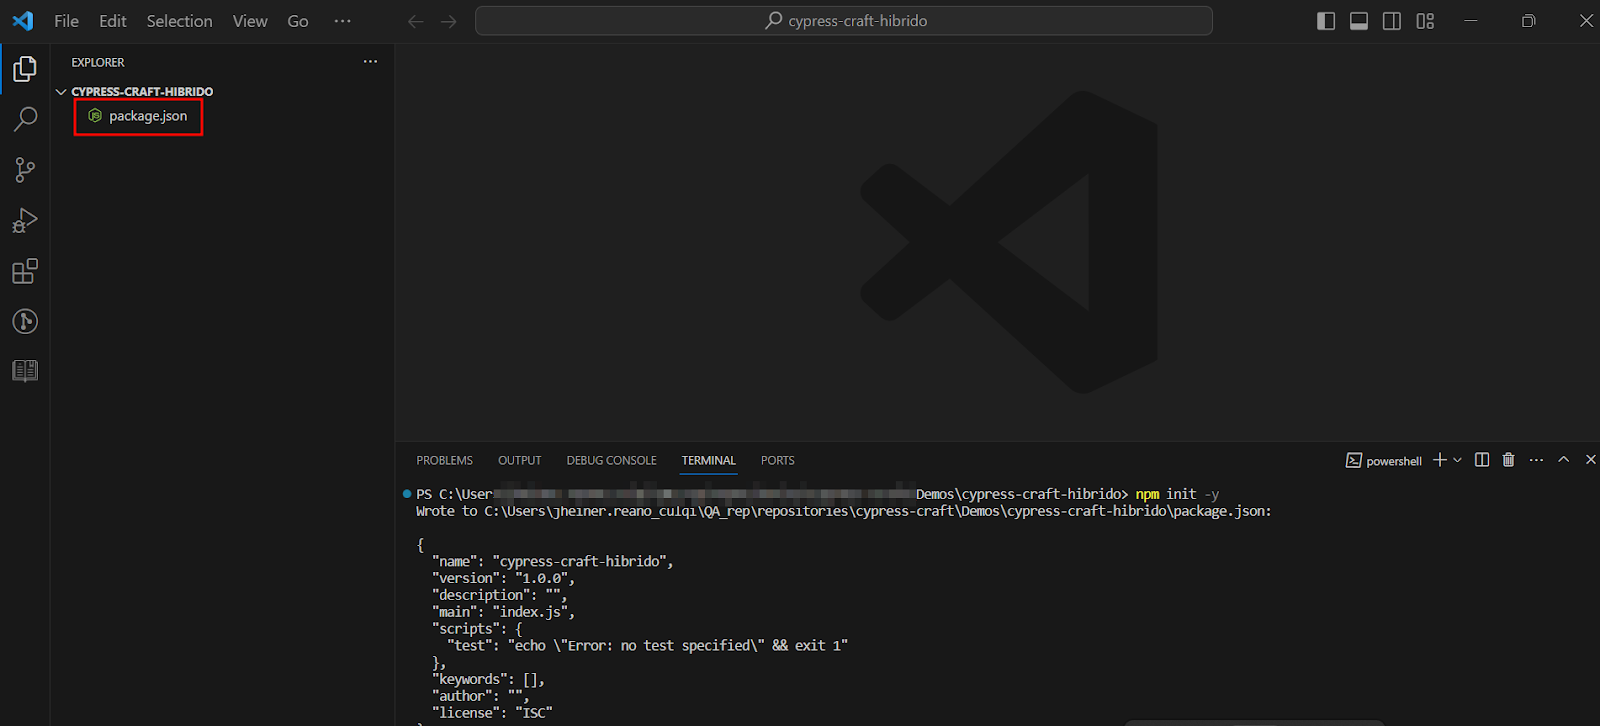Click the '"main": "index.js"' terminal line
The width and height of the screenshot is (1600, 726).
coord(504,612)
